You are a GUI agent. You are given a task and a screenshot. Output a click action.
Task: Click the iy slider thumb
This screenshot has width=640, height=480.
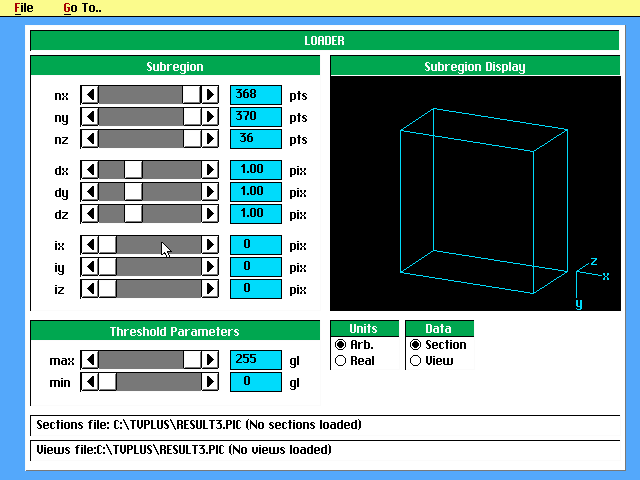pyautogui.click(x=108, y=267)
